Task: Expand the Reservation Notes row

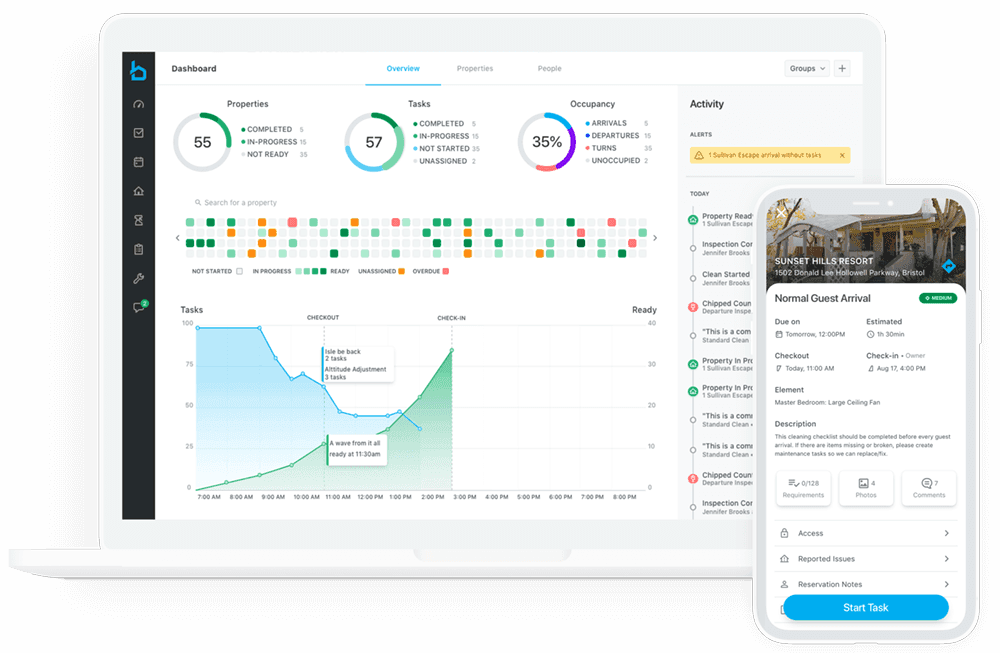Action: 862,584
